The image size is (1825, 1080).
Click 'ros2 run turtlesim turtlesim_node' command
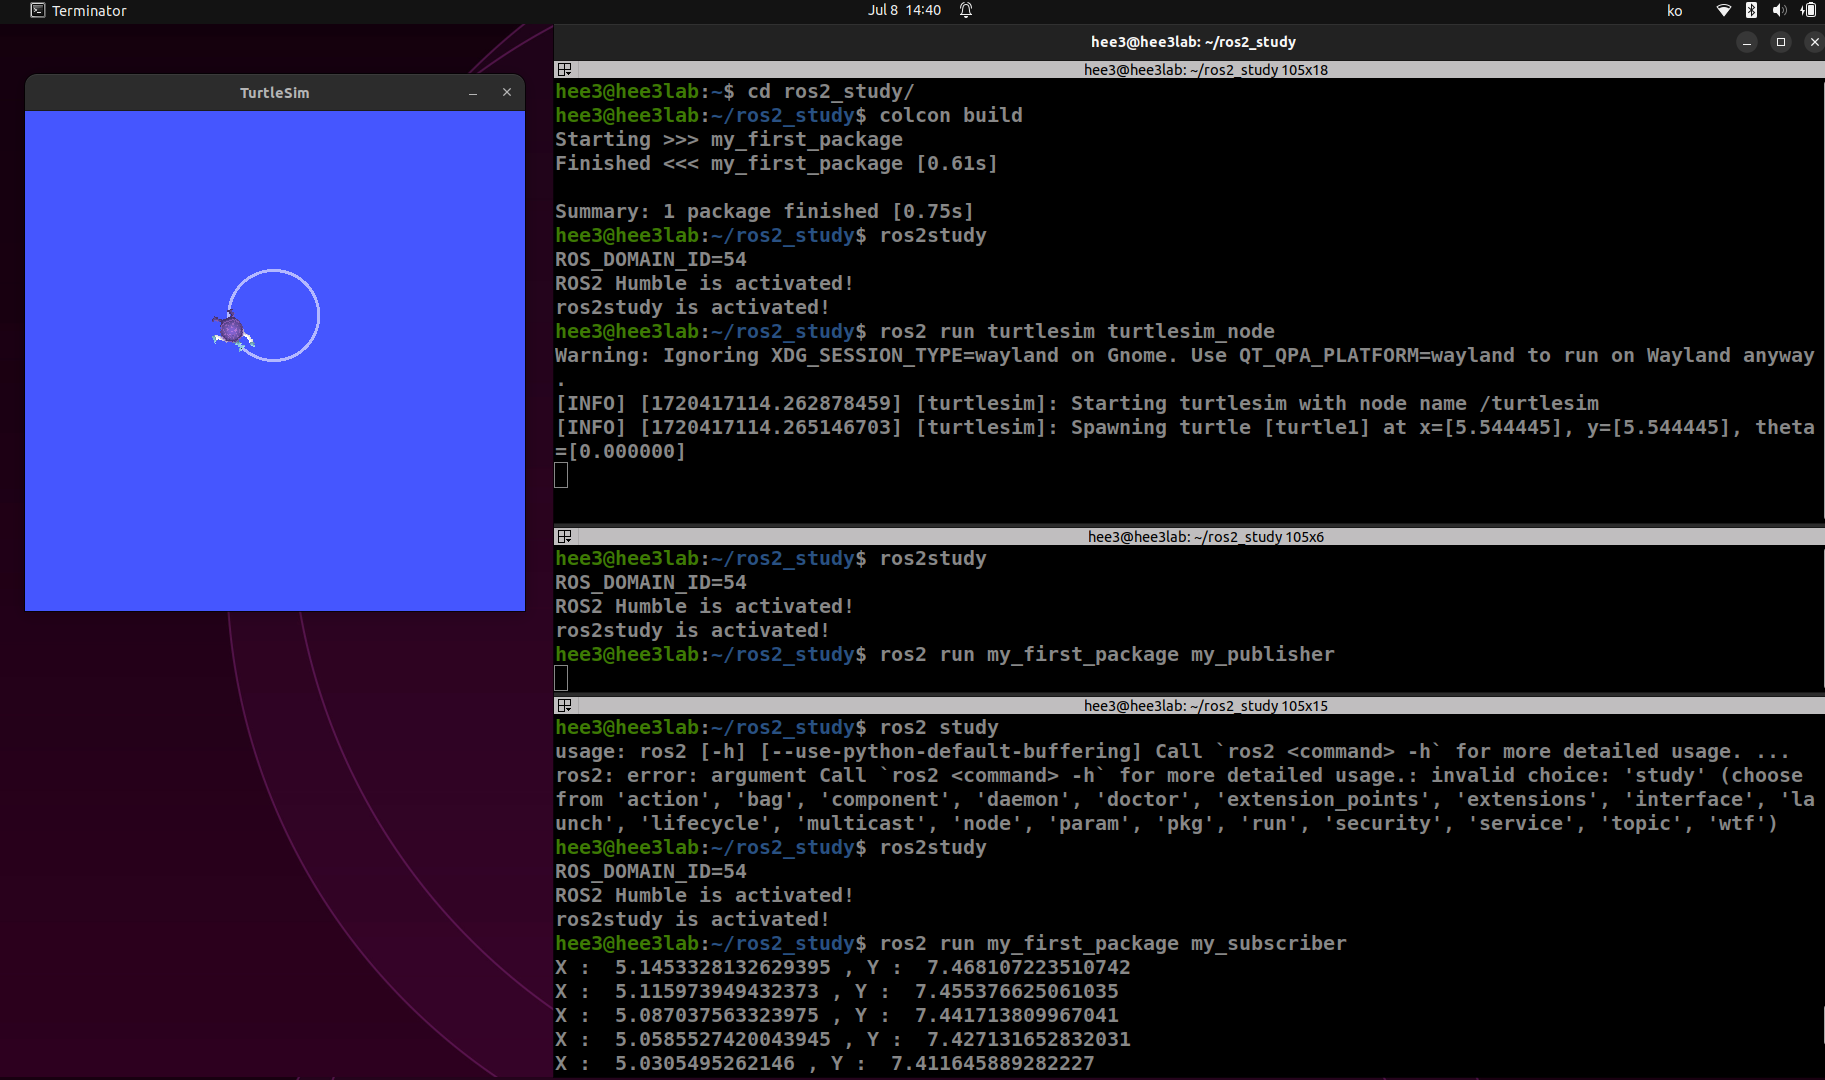(1077, 331)
